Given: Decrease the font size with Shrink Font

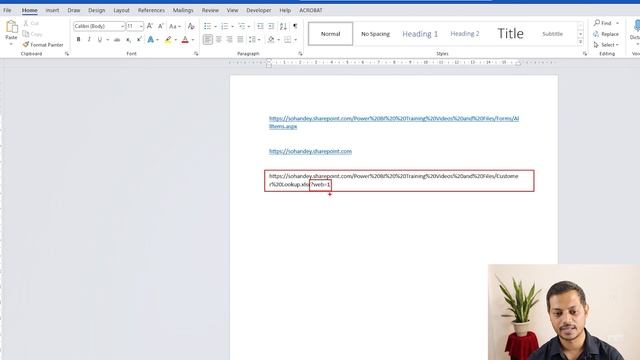Looking at the screenshot, I should 160,26.
